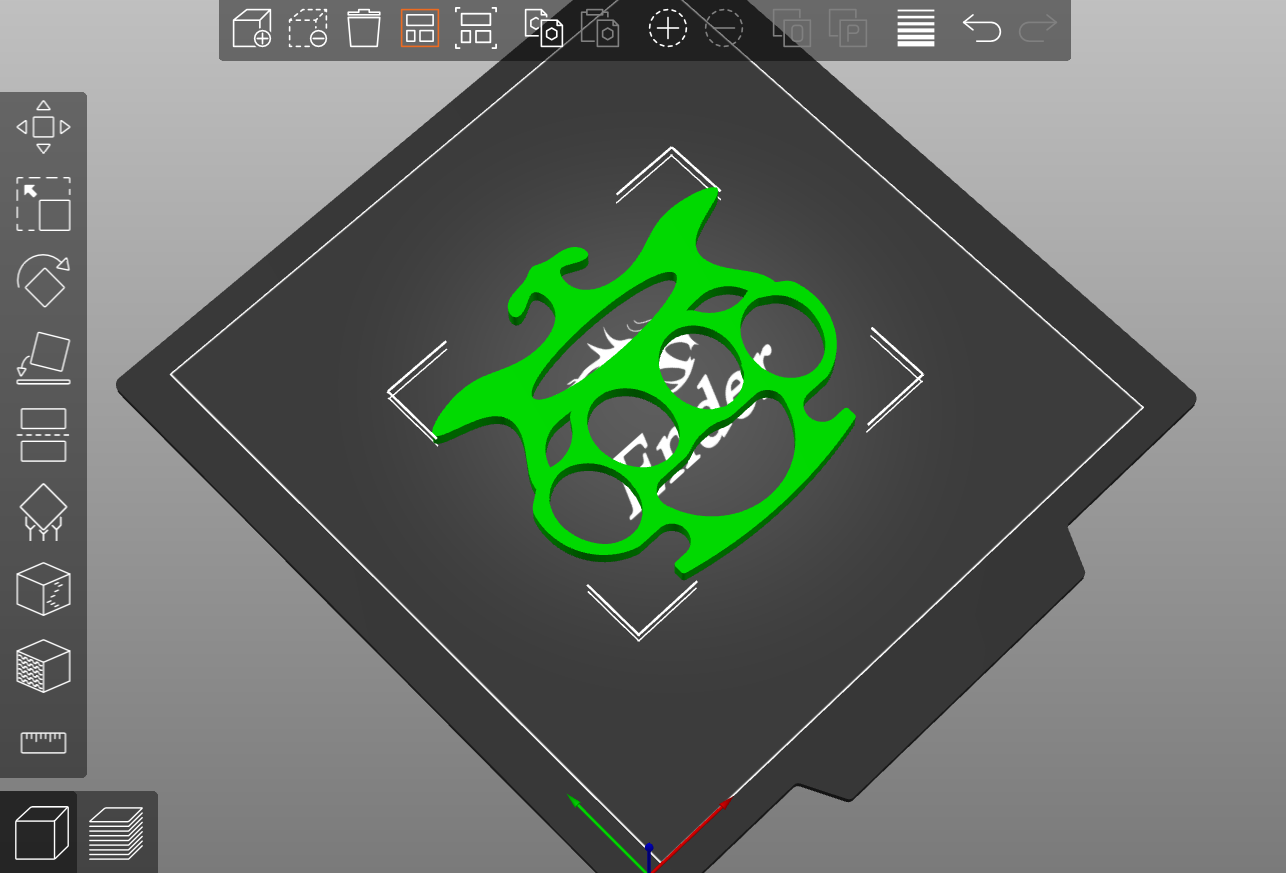The width and height of the screenshot is (1286, 873).
Task: Switch to the sliced layers preview view
Action: [116, 832]
